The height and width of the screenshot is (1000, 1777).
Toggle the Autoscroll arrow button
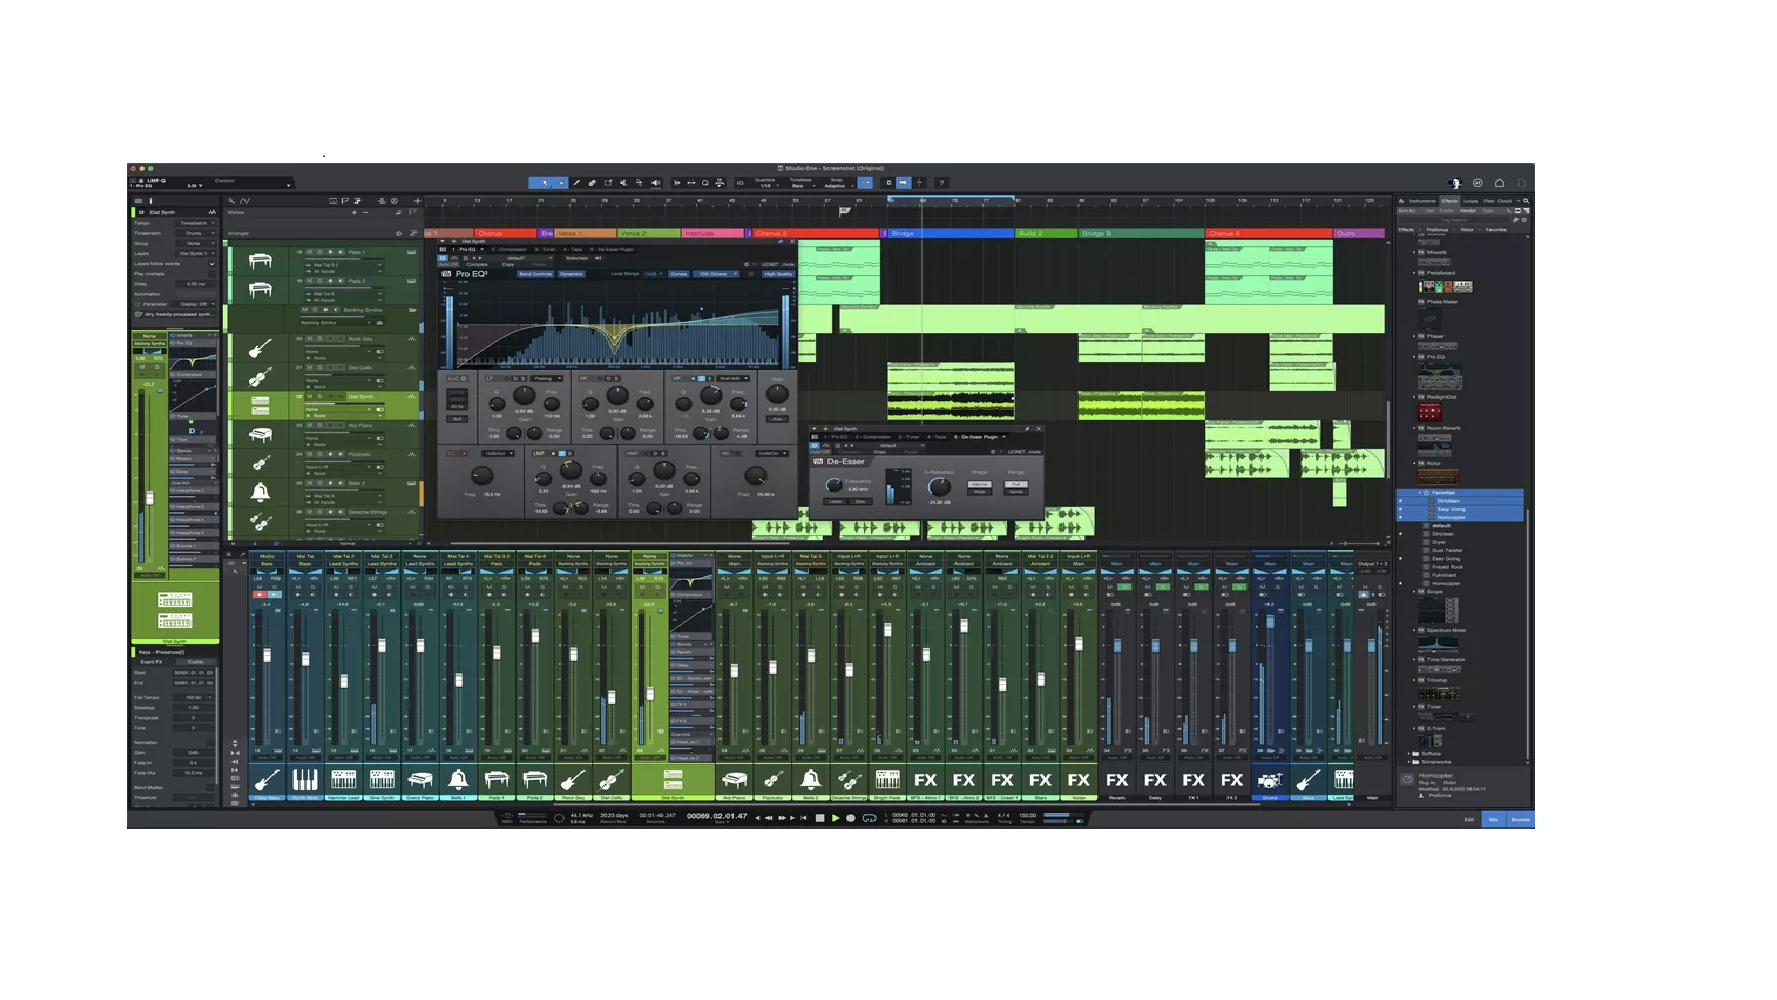pyautogui.click(x=903, y=183)
